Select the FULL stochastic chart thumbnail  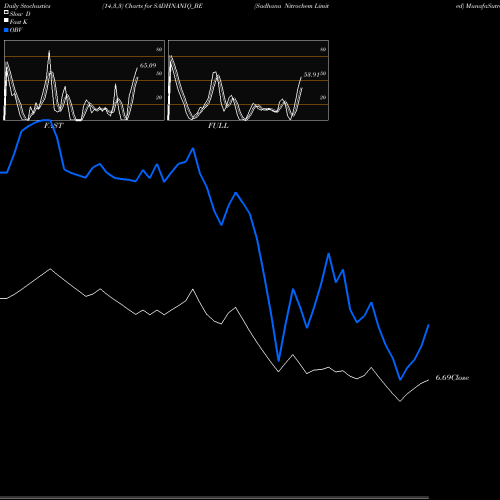(248, 80)
